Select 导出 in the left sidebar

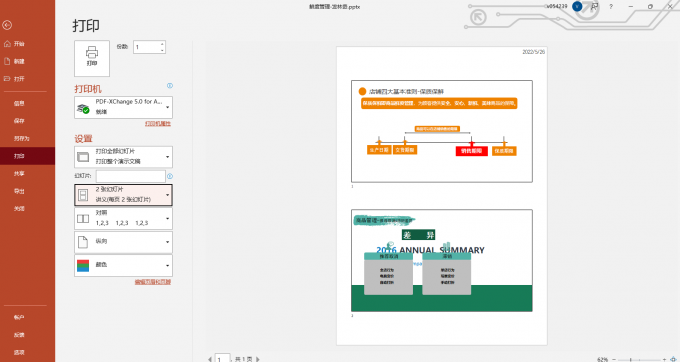(x=19, y=191)
